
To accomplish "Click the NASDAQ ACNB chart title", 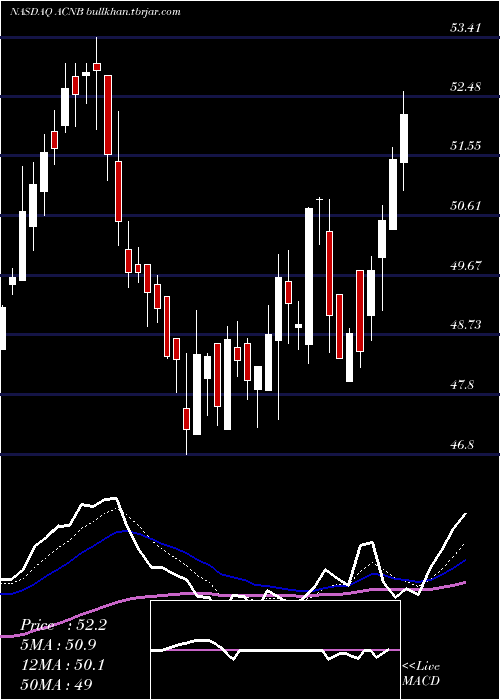I will point(95,12).
